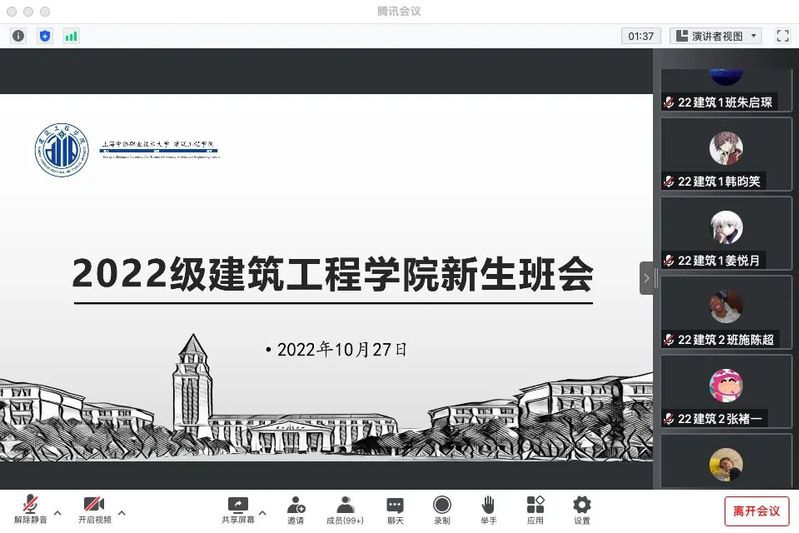Collapse the participant sidebar arrow
The height and width of the screenshot is (533, 799).
point(646,278)
